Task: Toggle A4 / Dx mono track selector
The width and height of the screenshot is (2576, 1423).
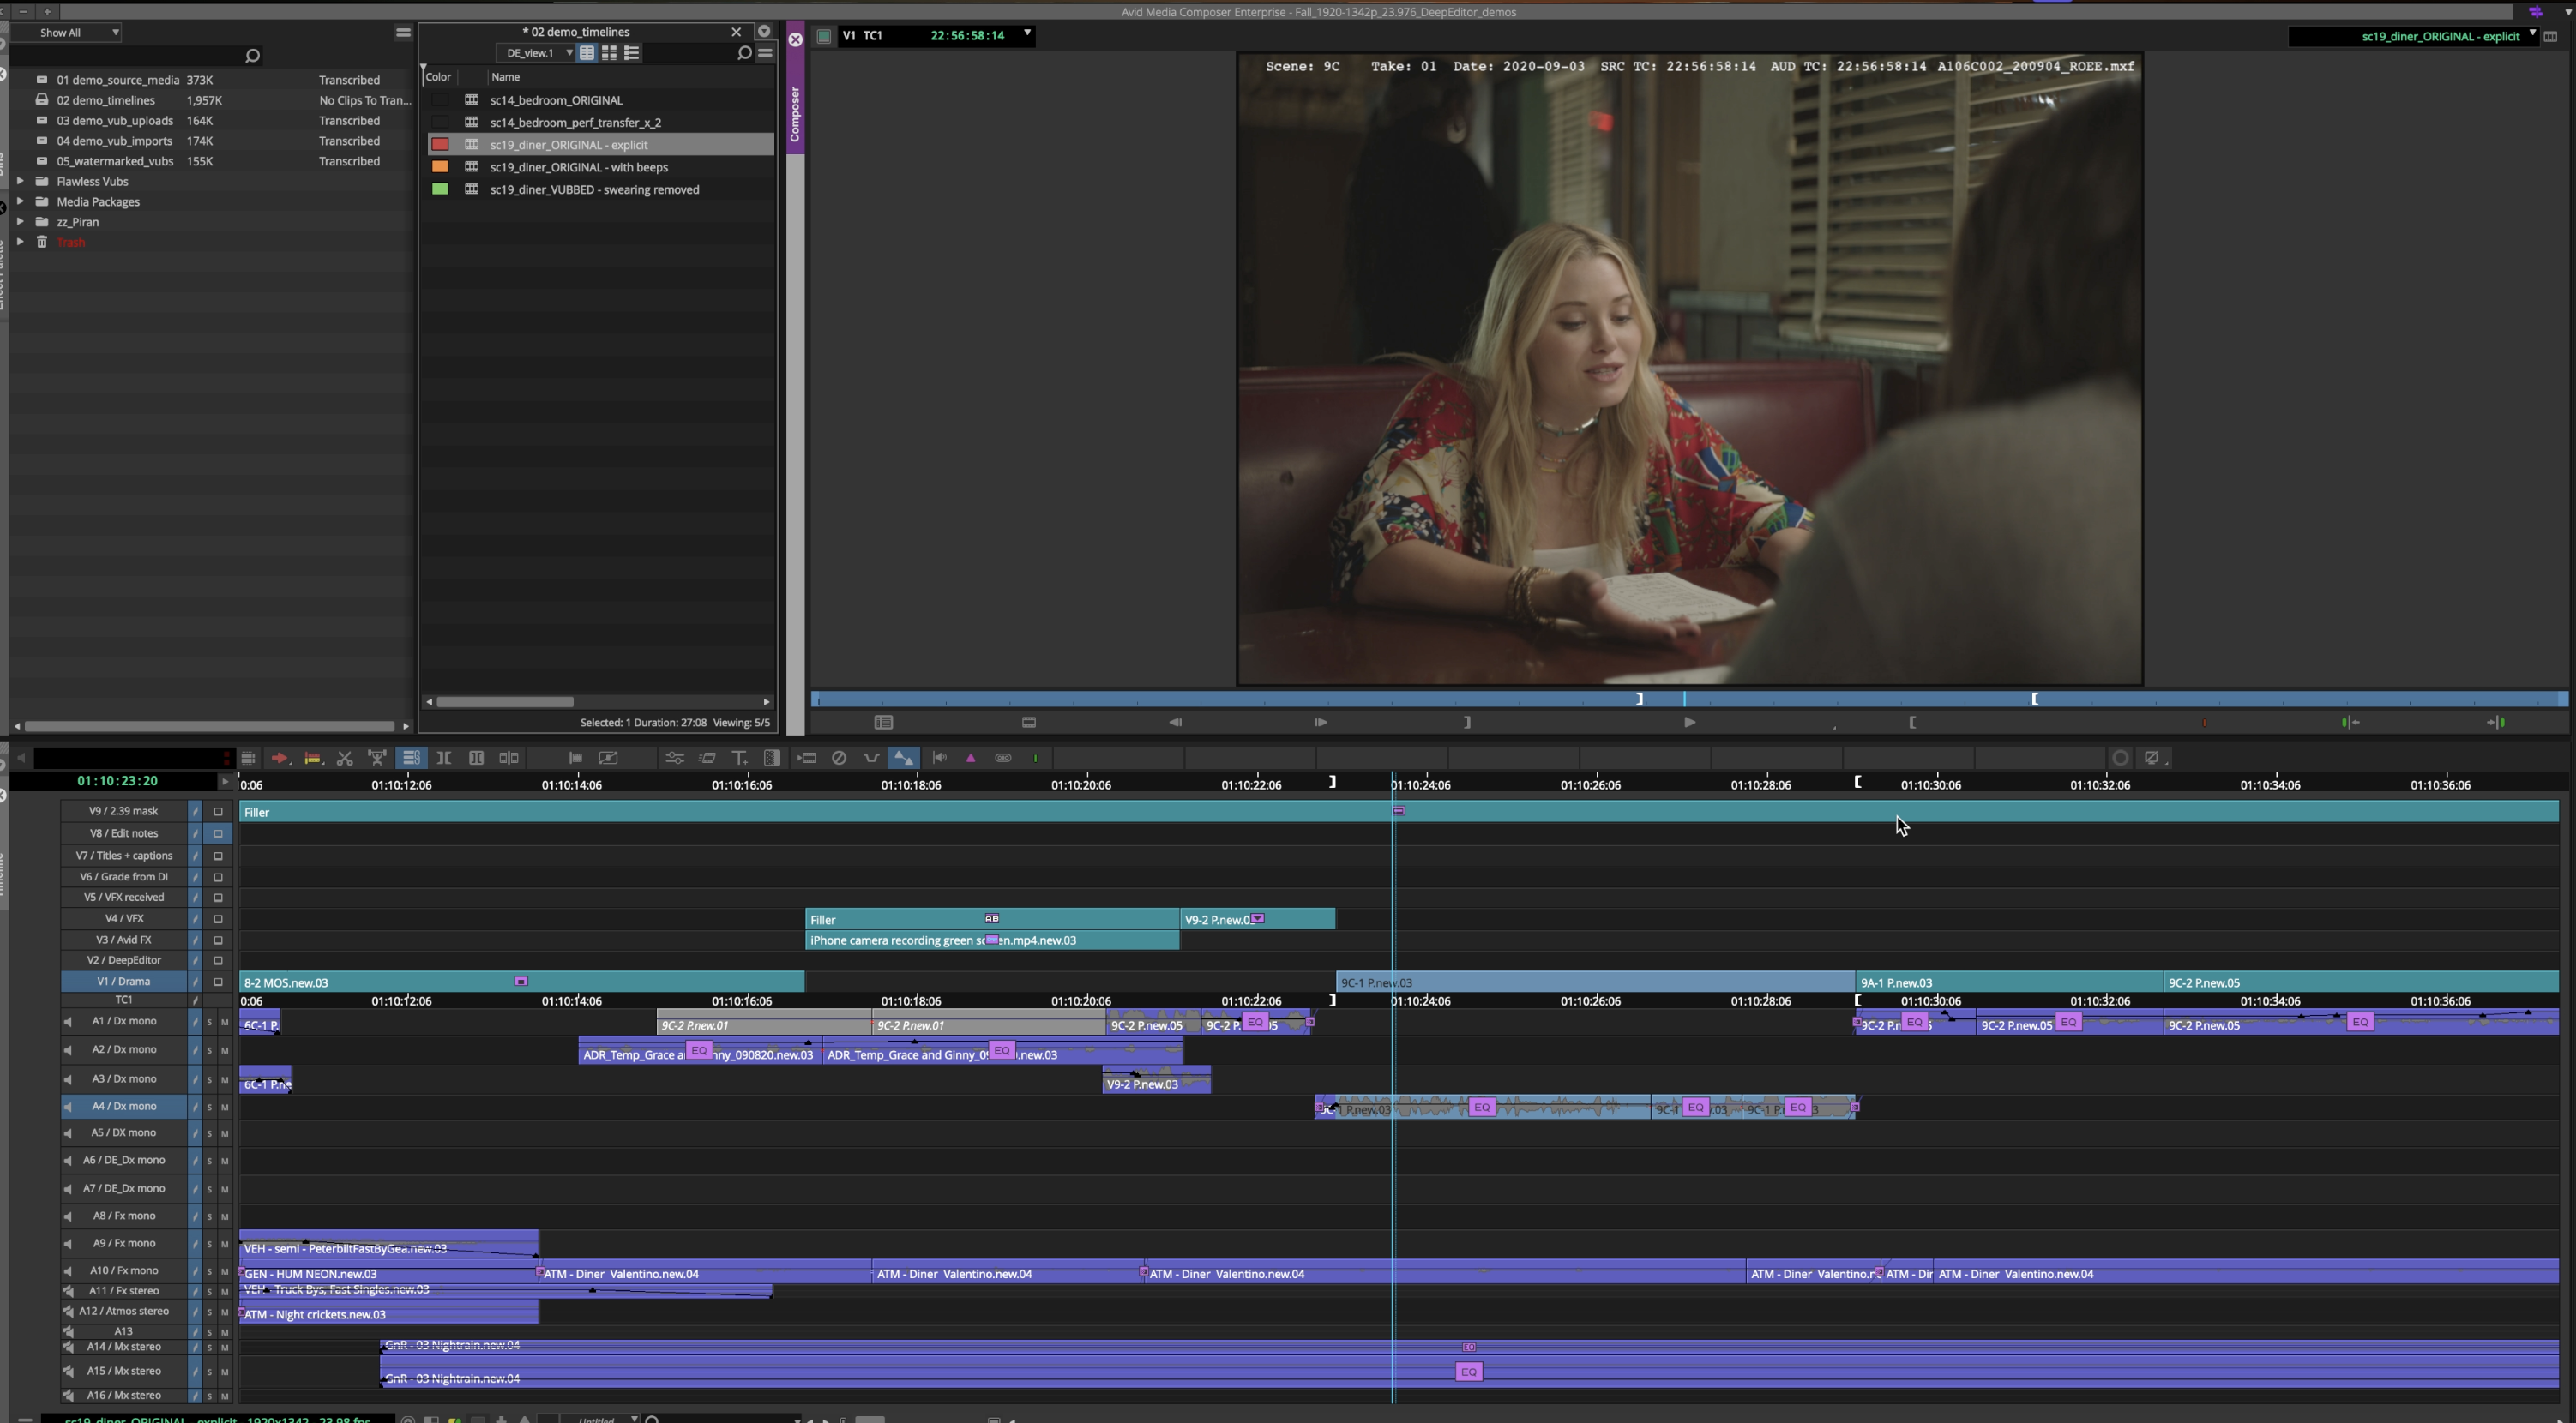Action: click(x=124, y=1106)
